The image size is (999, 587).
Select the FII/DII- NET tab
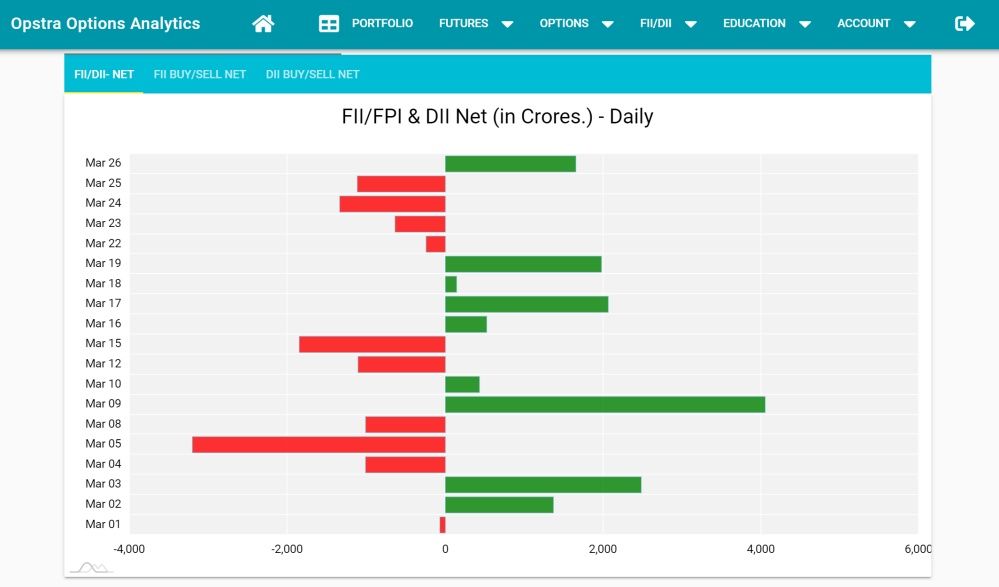point(104,75)
